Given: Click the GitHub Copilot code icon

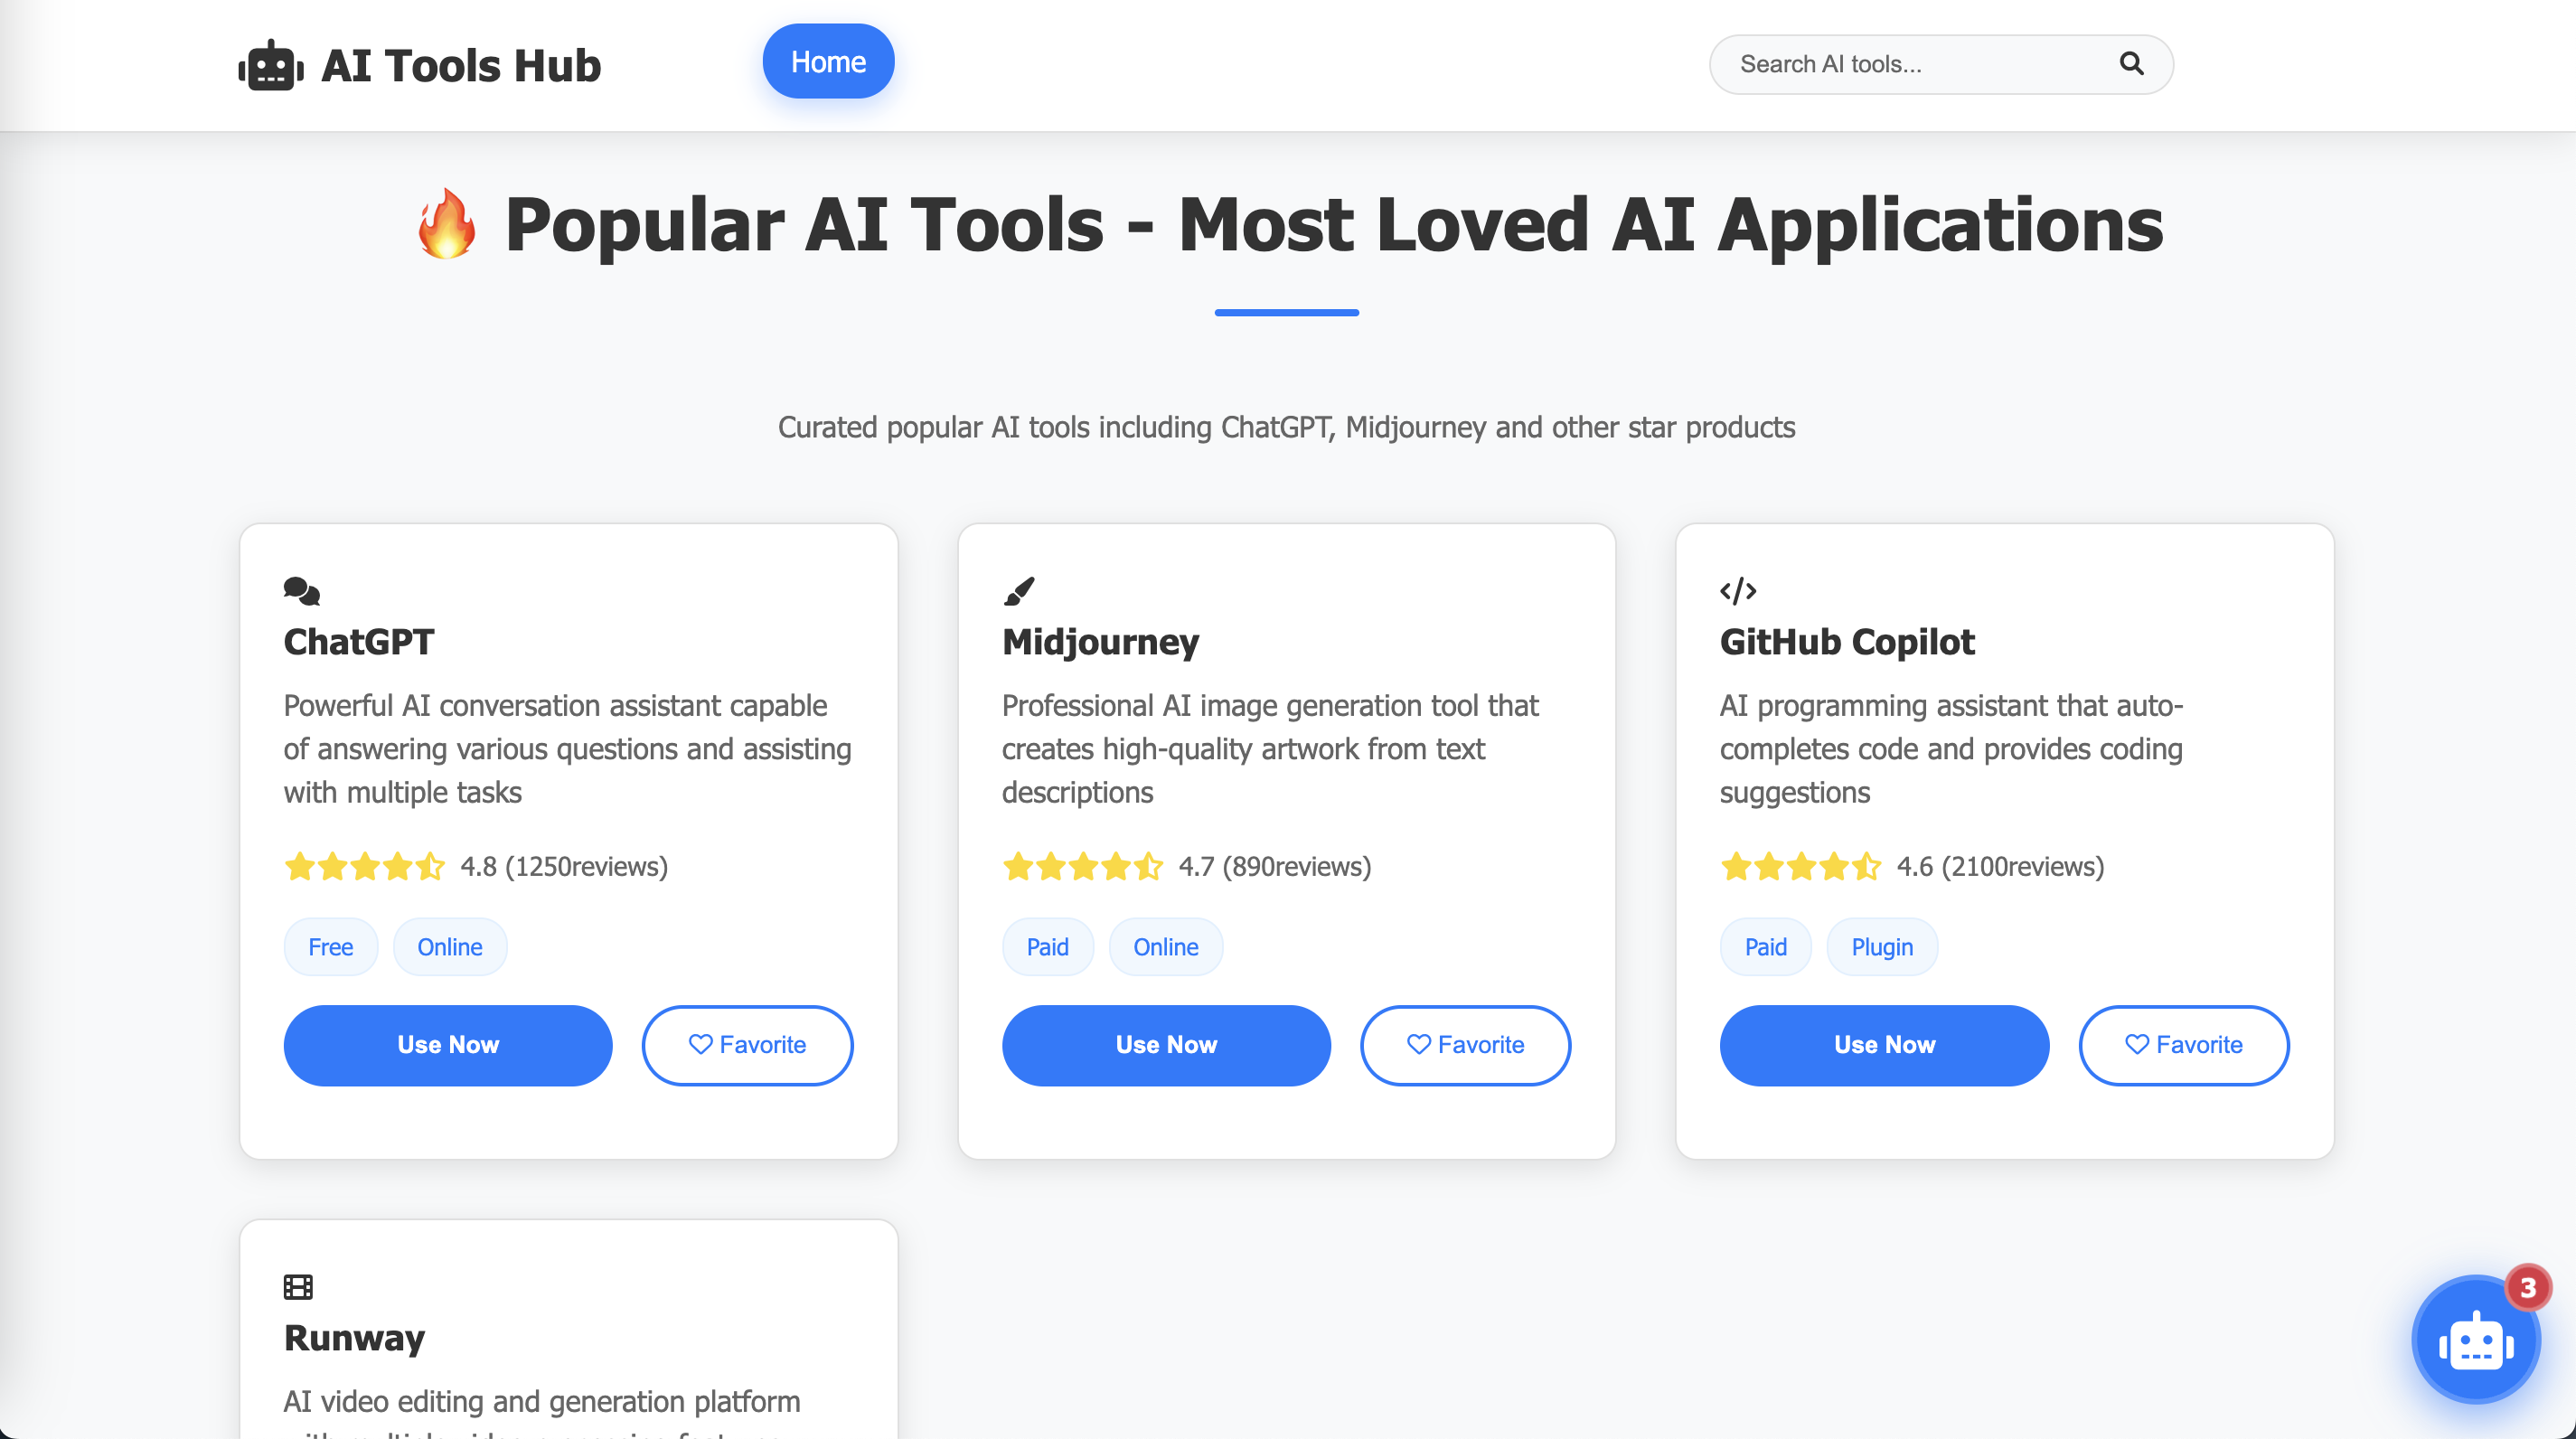Looking at the screenshot, I should 1737,591.
